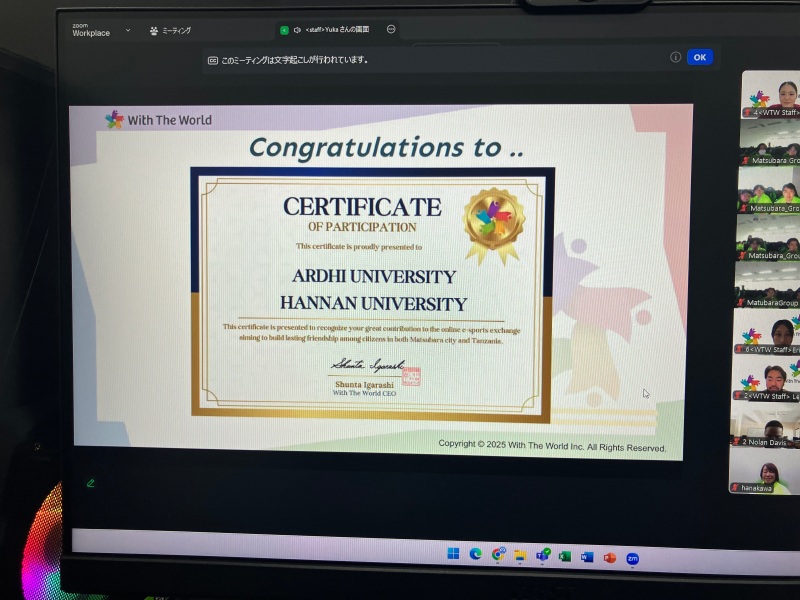Open the Windows Start menu
The width and height of the screenshot is (800, 600).
[453, 554]
